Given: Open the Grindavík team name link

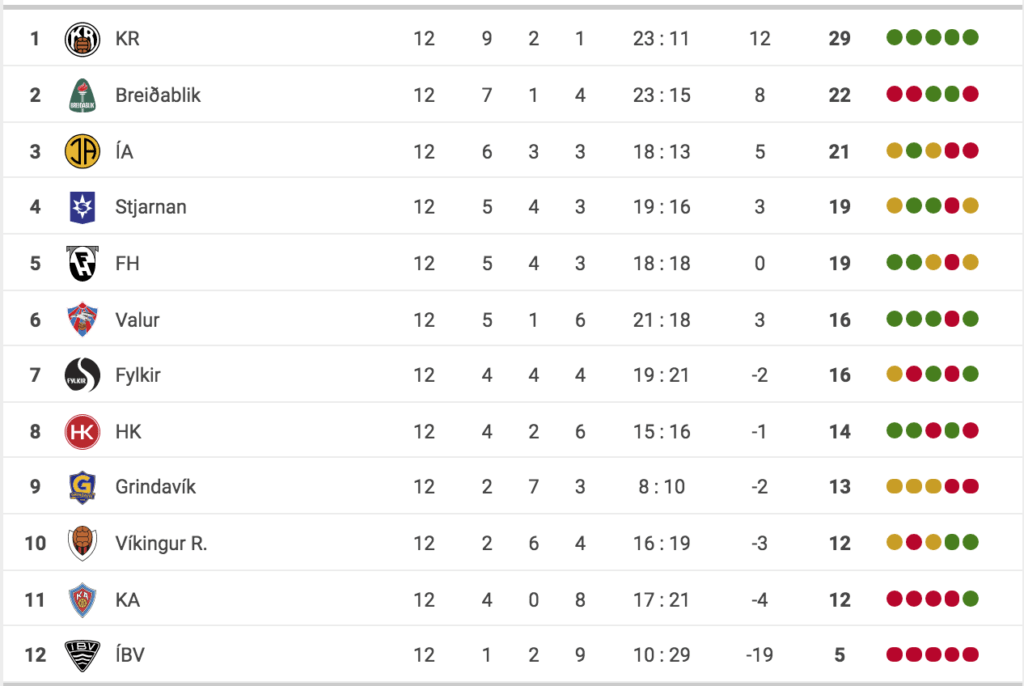Looking at the screenshot, I should click(155, 487).
